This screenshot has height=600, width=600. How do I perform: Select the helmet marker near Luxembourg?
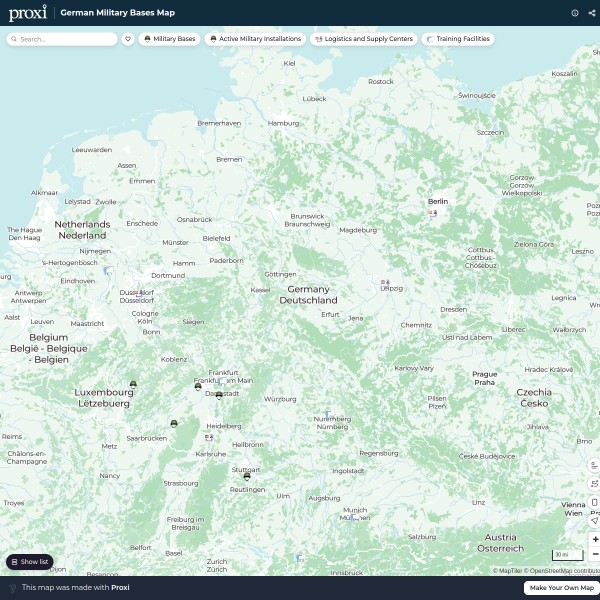(x=133, y=384)
